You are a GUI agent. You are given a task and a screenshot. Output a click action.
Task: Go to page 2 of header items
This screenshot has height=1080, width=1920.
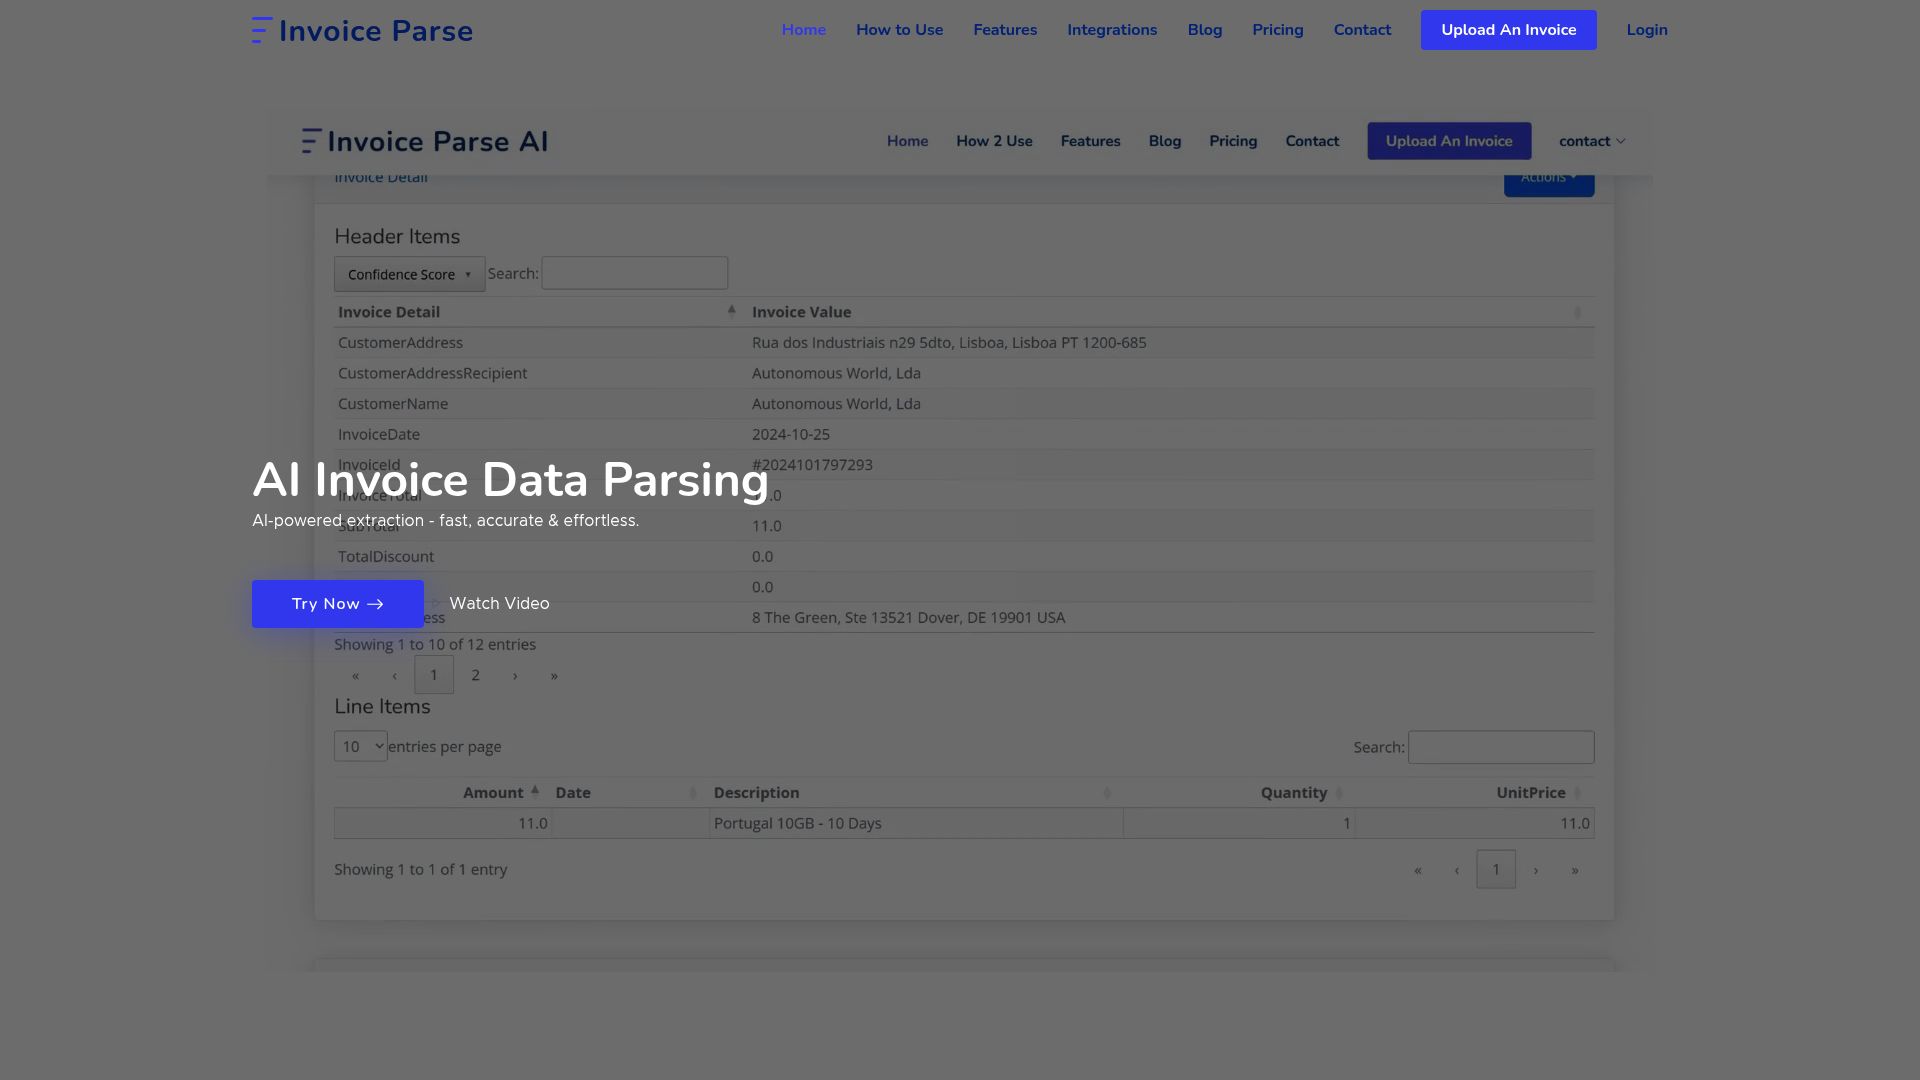coord(475,675)
